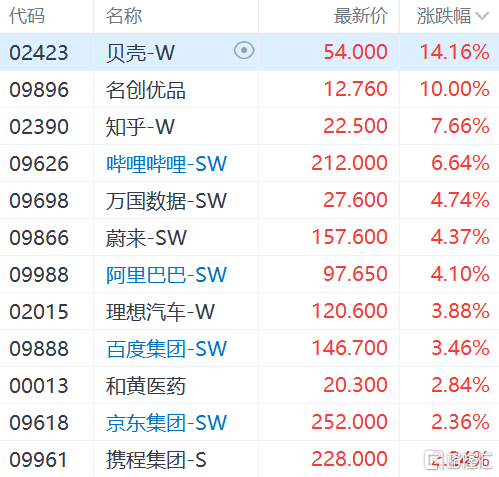This screenshot has width=499, height=477.
Task: Select stock name 携程集团-S
Action: (x=156, y=460)
